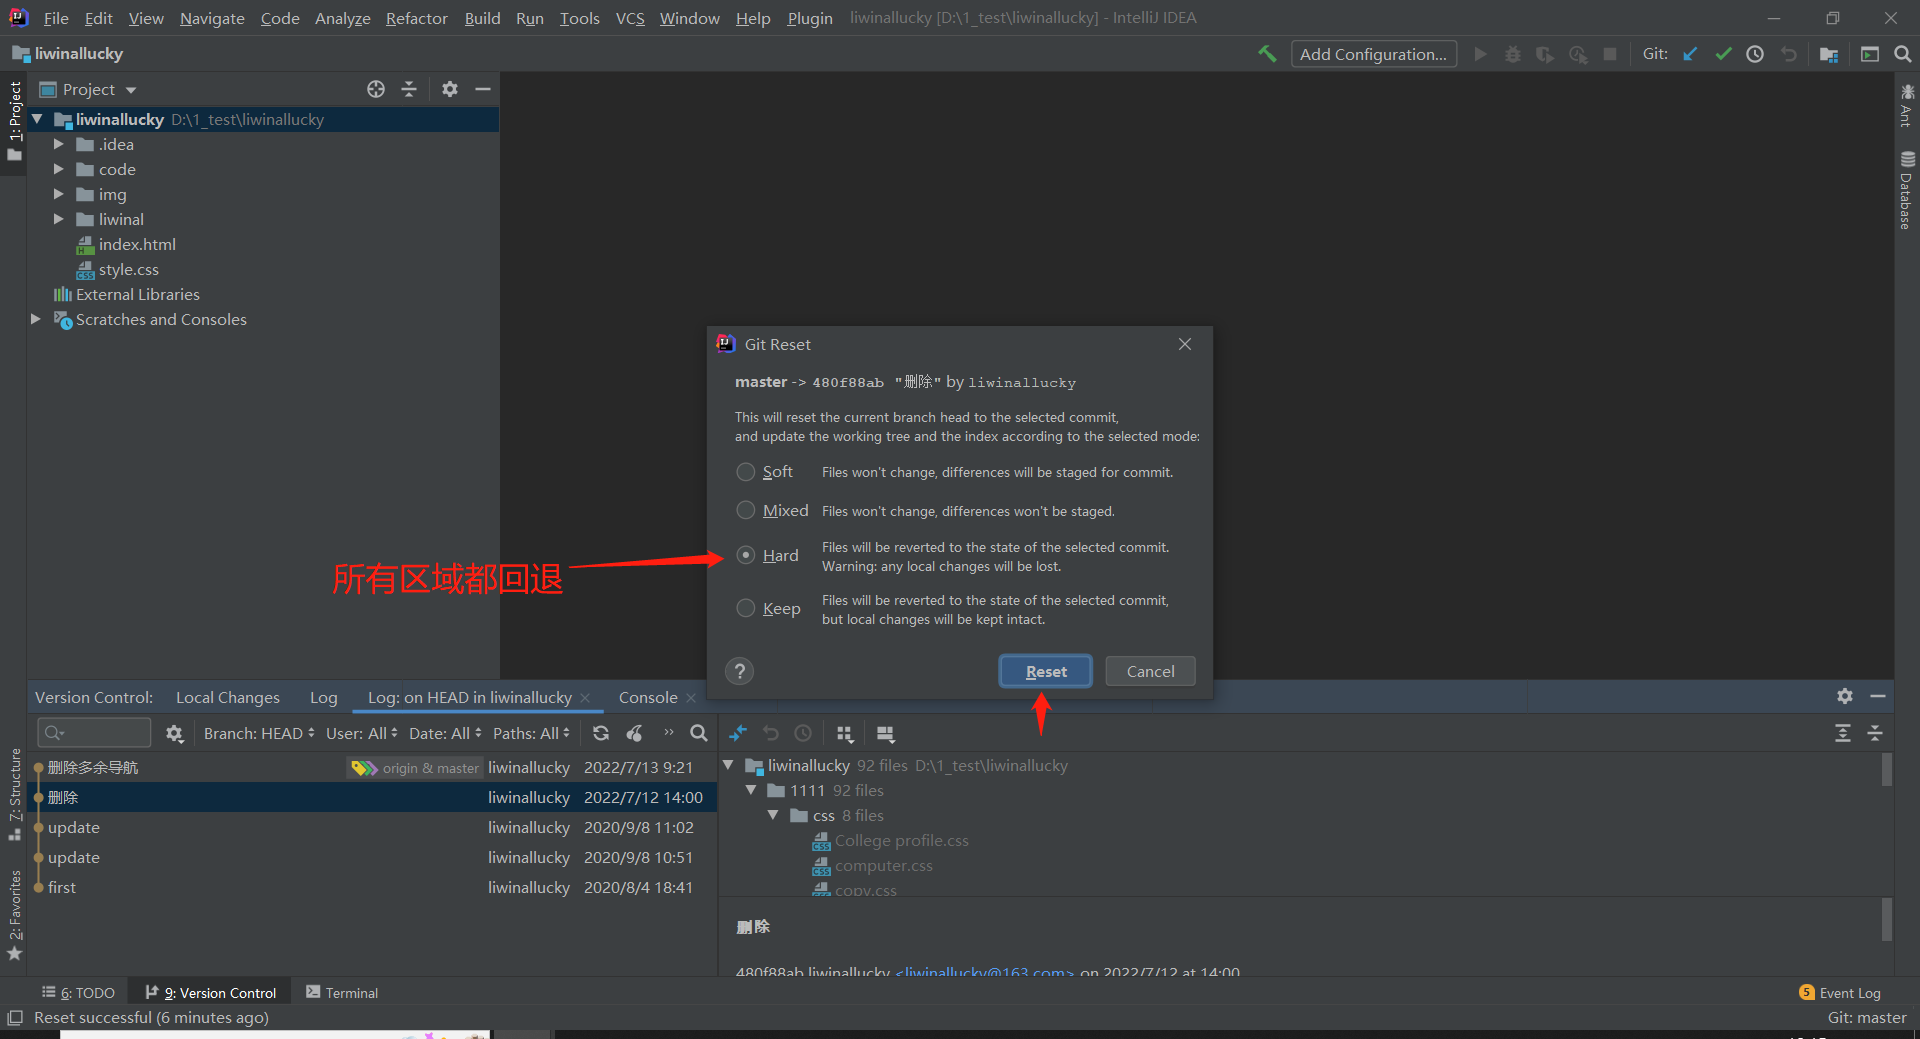Screen dimensions: 1920x1039
Task: Collapse the 1111 folder in commit details
Action: pos(751,790)
